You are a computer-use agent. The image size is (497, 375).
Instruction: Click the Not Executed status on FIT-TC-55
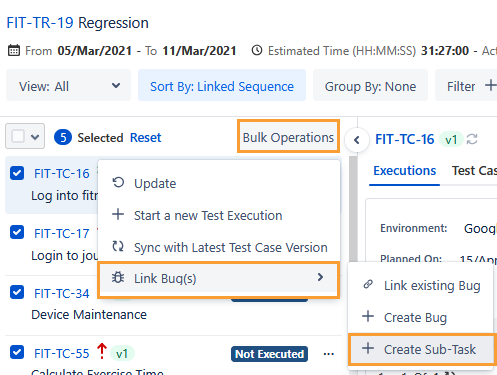pos(269,354)
